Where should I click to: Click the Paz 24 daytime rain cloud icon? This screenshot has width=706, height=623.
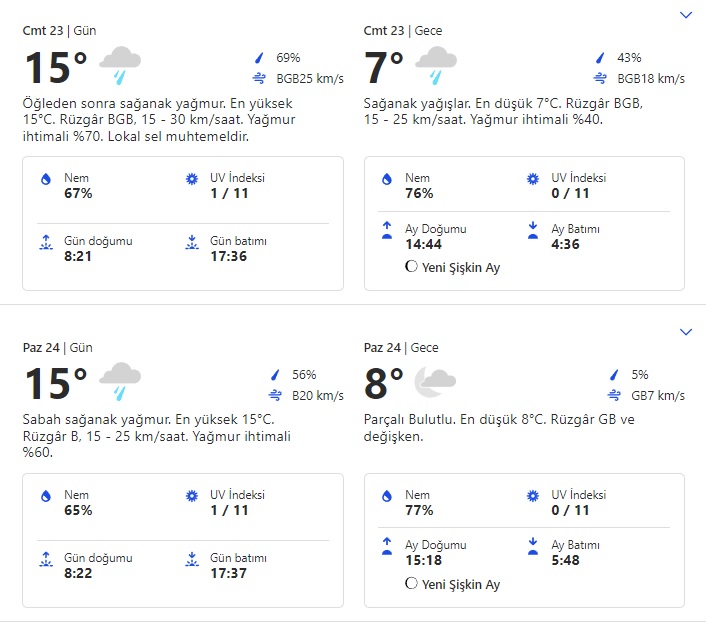point(120,381)
